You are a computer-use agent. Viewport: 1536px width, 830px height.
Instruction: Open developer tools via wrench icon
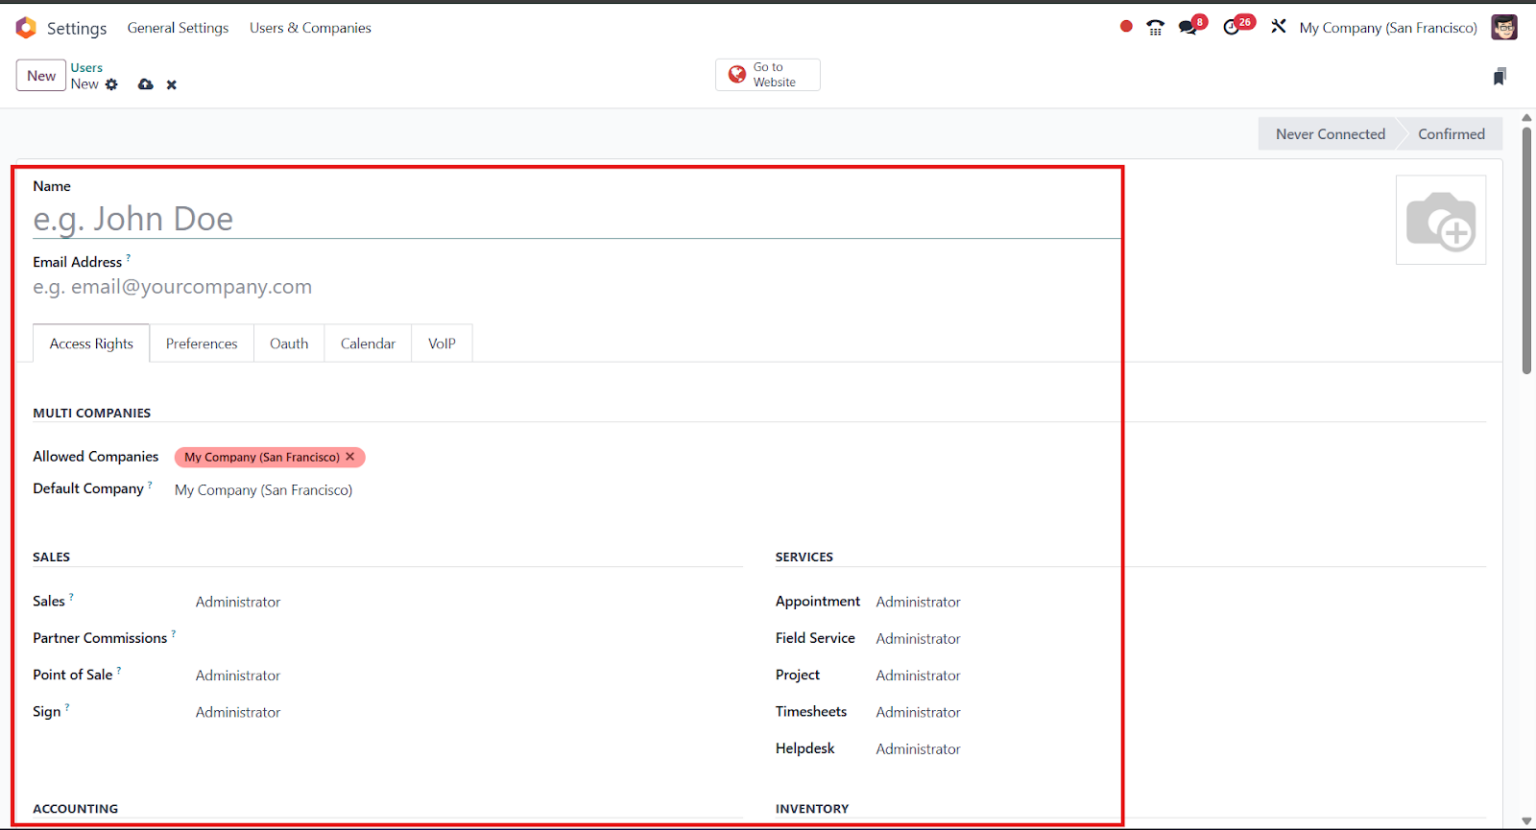tap(1278, 27)
